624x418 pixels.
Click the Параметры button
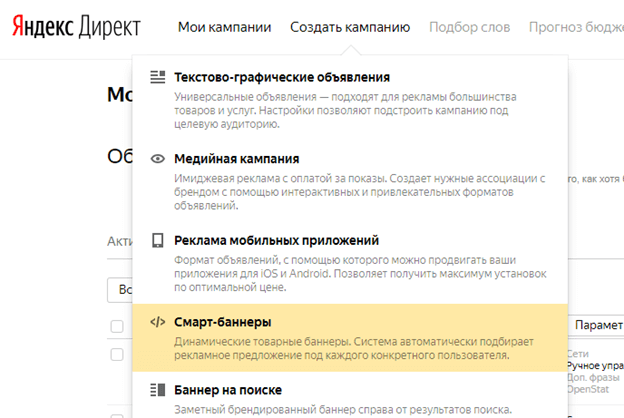598,325
